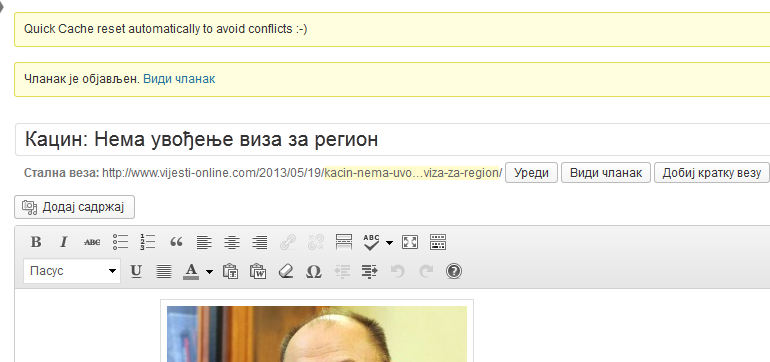Open Види чланак link in published notice

coord(179,79)
